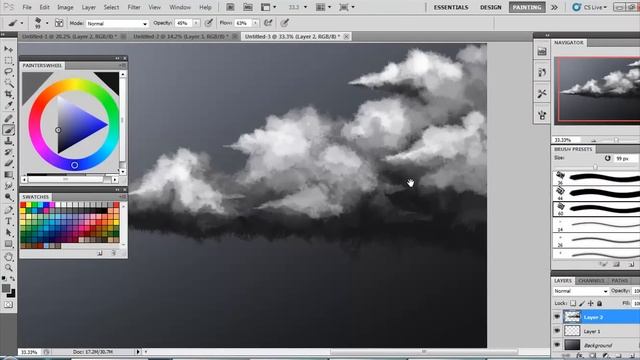Switch to Untitled-2 document tab
640x360 pixels.
(x=181, y=36)
